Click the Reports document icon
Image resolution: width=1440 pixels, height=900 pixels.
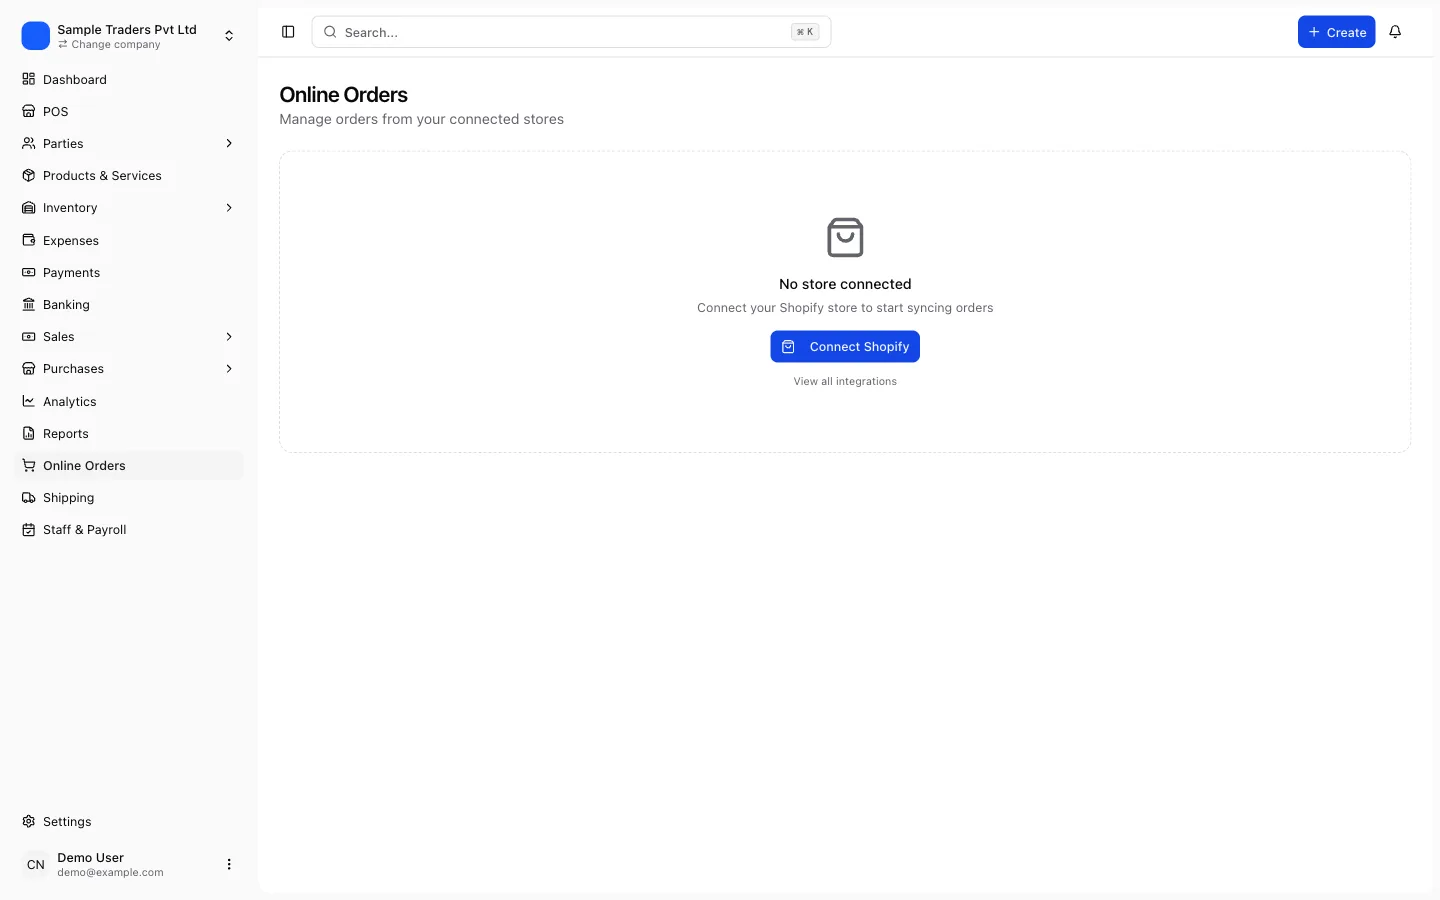29,433
